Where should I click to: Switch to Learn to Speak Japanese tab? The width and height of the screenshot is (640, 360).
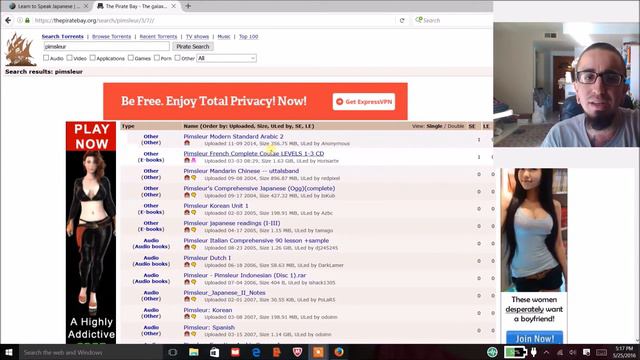[x=48, y=6]
